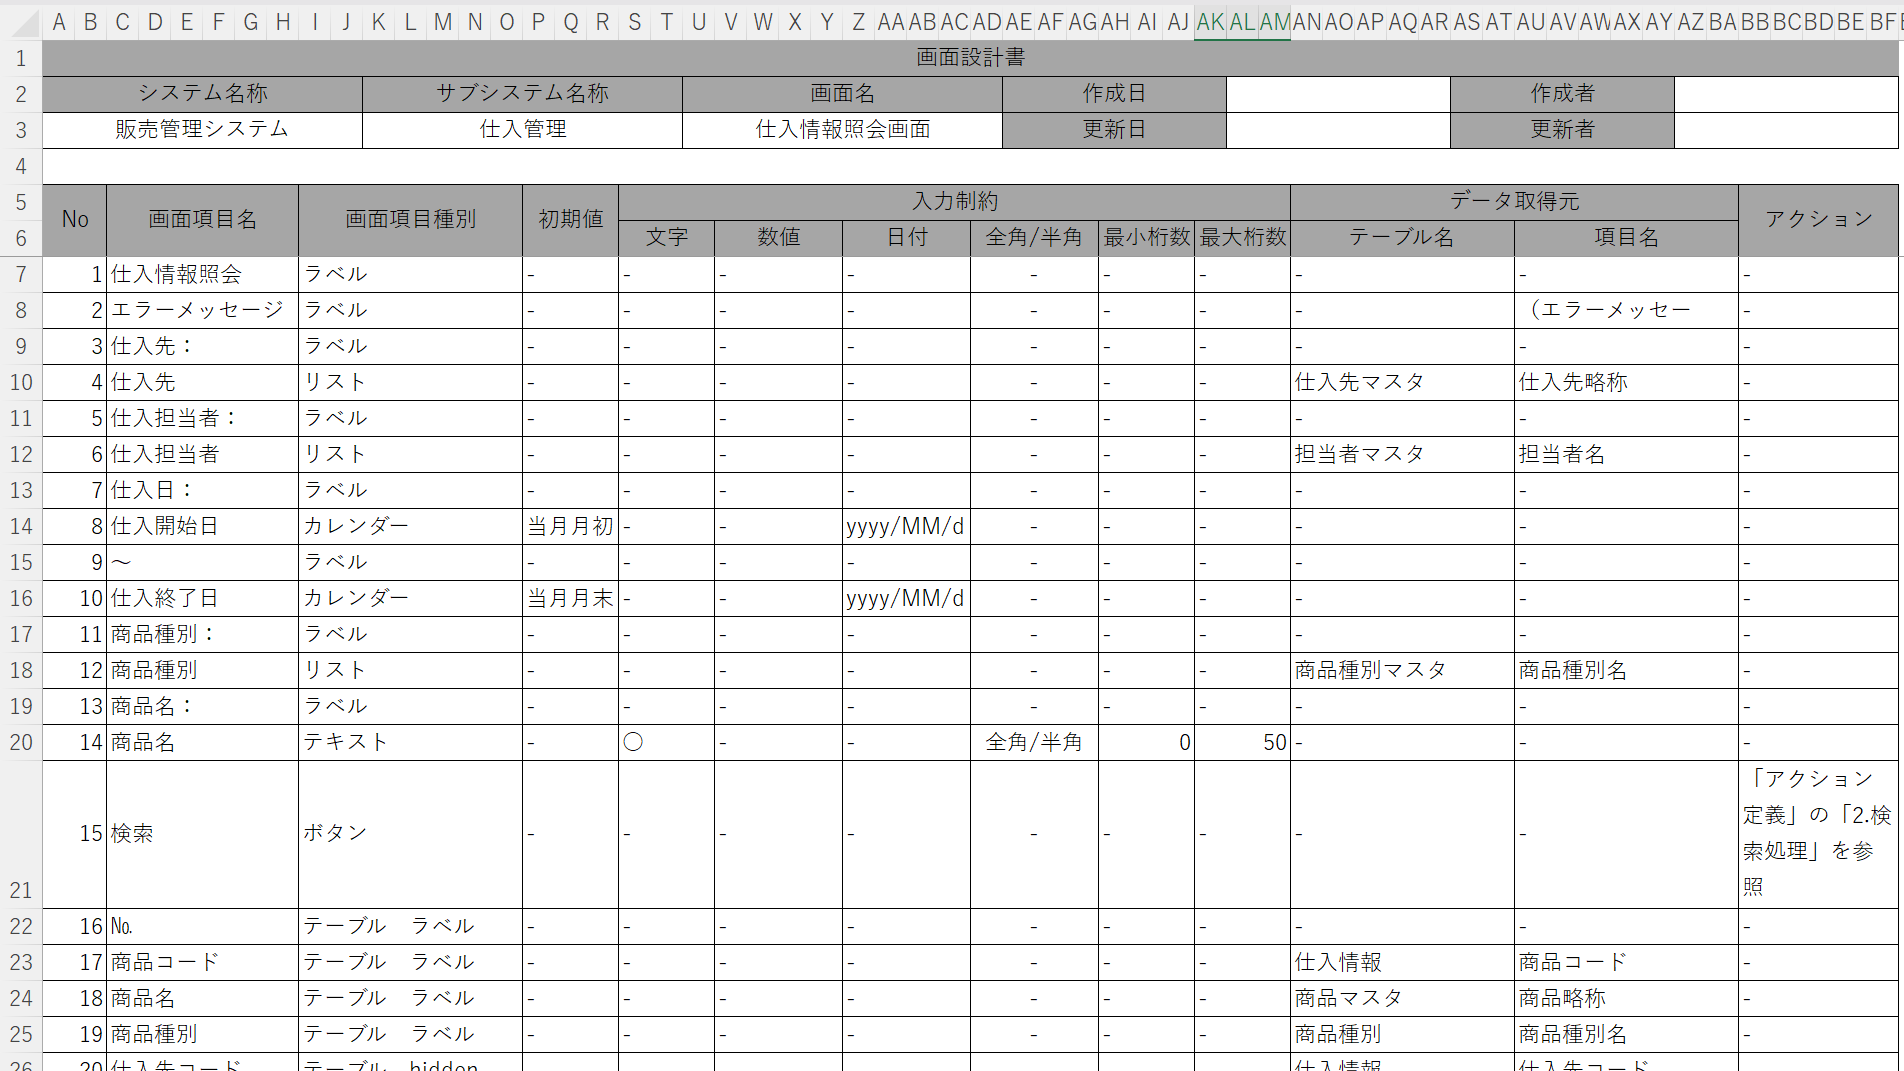1904x1071 pixels.
Task: Click the 仕入開始日 item cell
Action: coord(203,526)
